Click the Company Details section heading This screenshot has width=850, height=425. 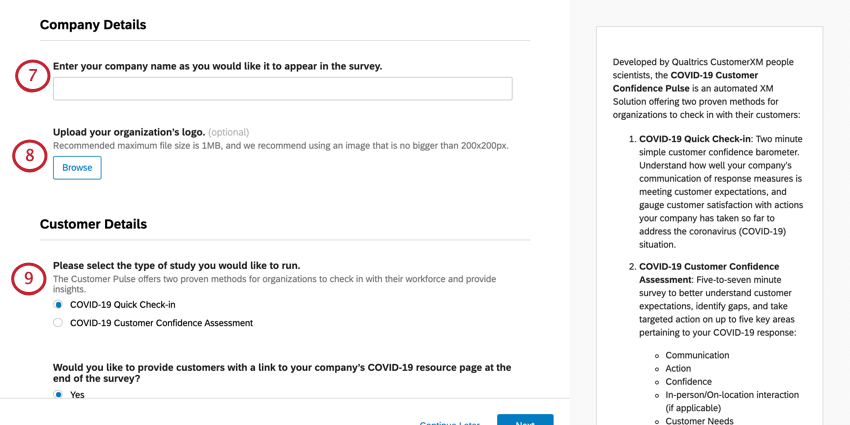93,25
